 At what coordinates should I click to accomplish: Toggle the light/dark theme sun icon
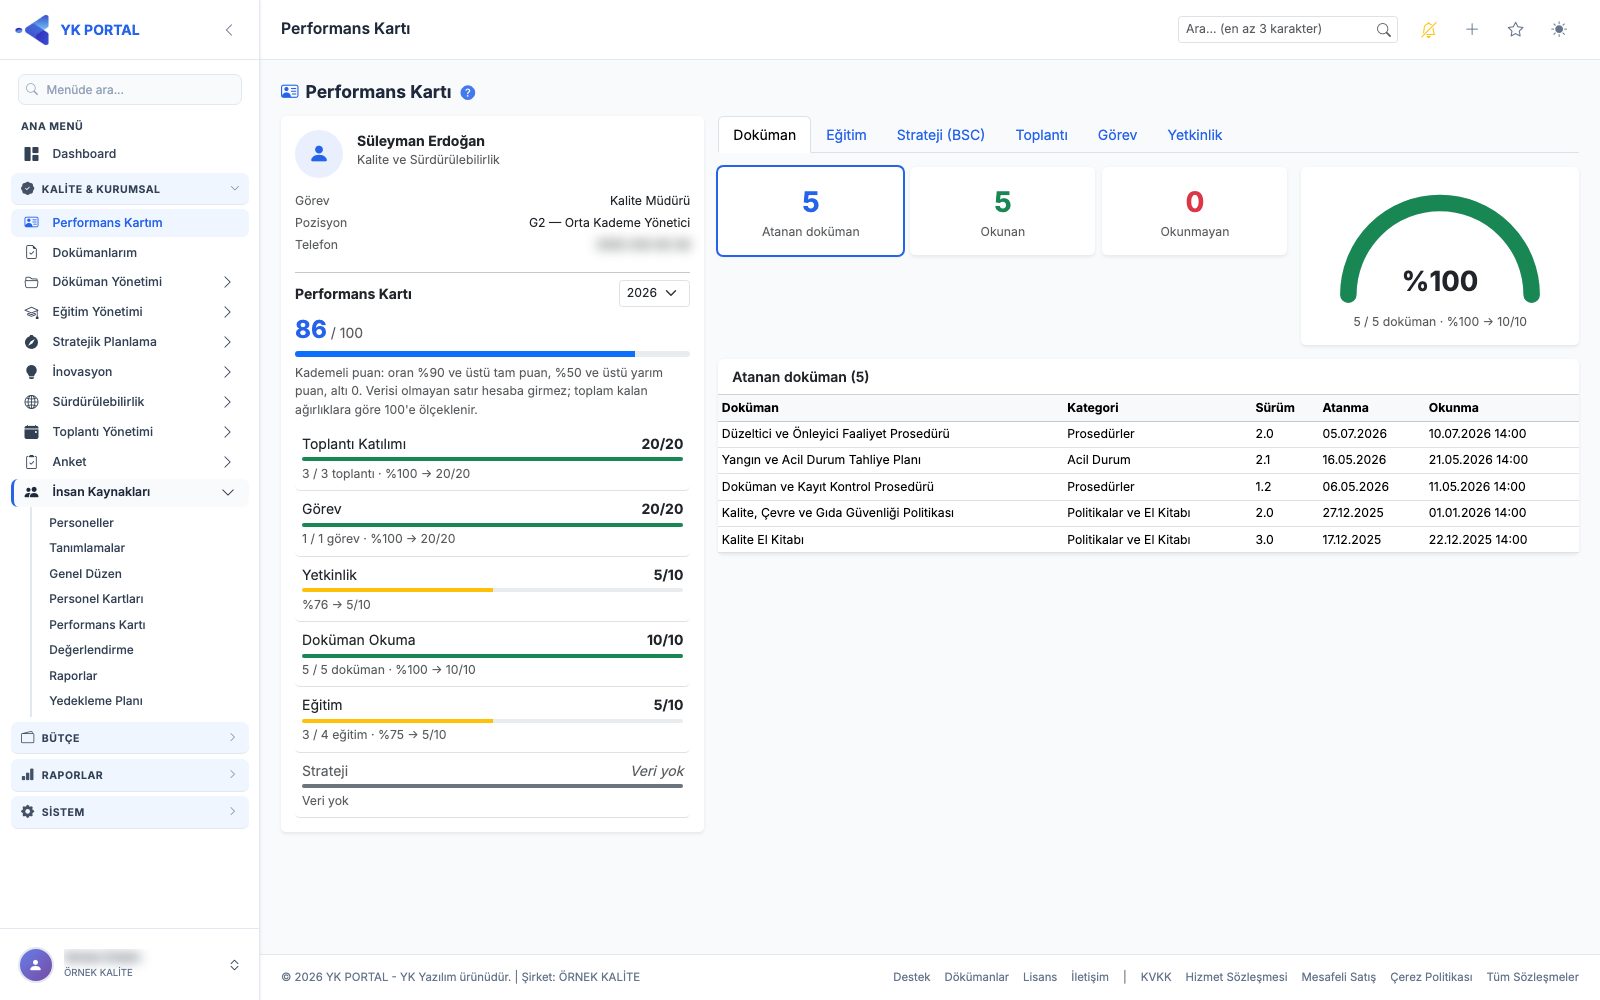click(1559, 30)
